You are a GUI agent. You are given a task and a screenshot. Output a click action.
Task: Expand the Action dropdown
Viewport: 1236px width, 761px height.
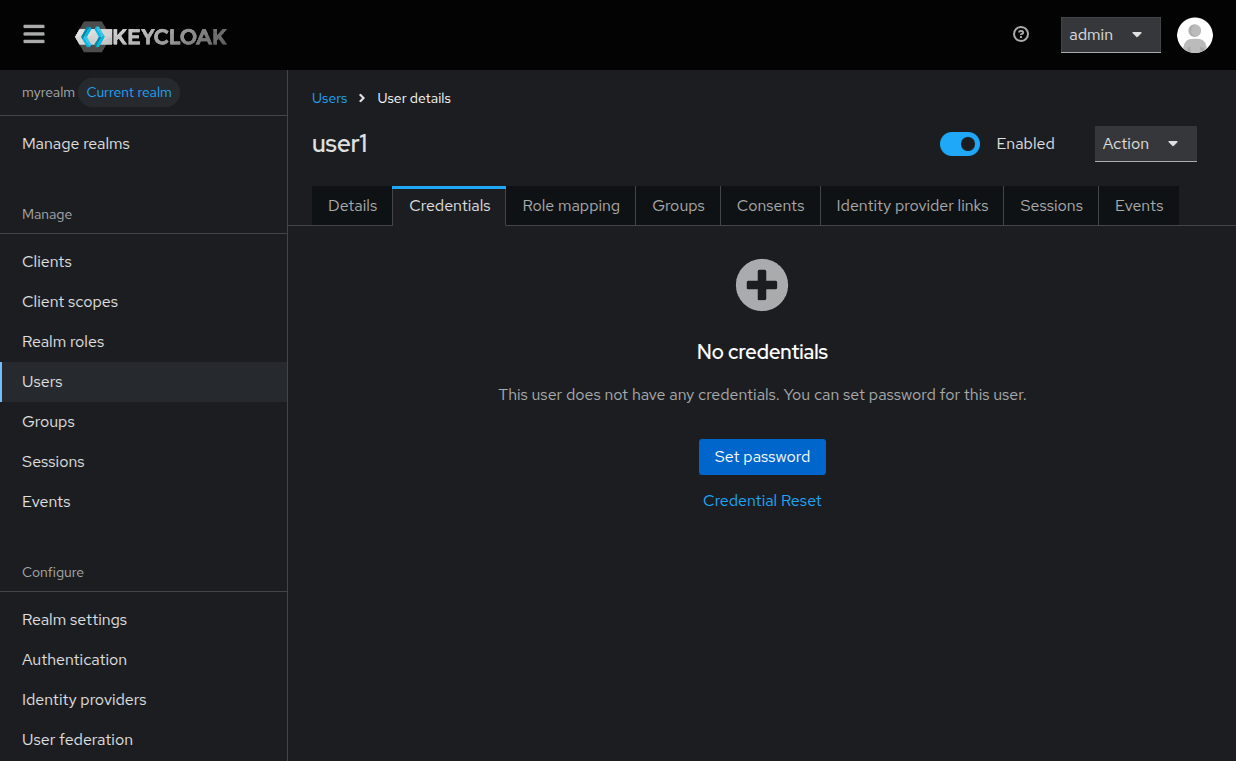[1146, 144]
